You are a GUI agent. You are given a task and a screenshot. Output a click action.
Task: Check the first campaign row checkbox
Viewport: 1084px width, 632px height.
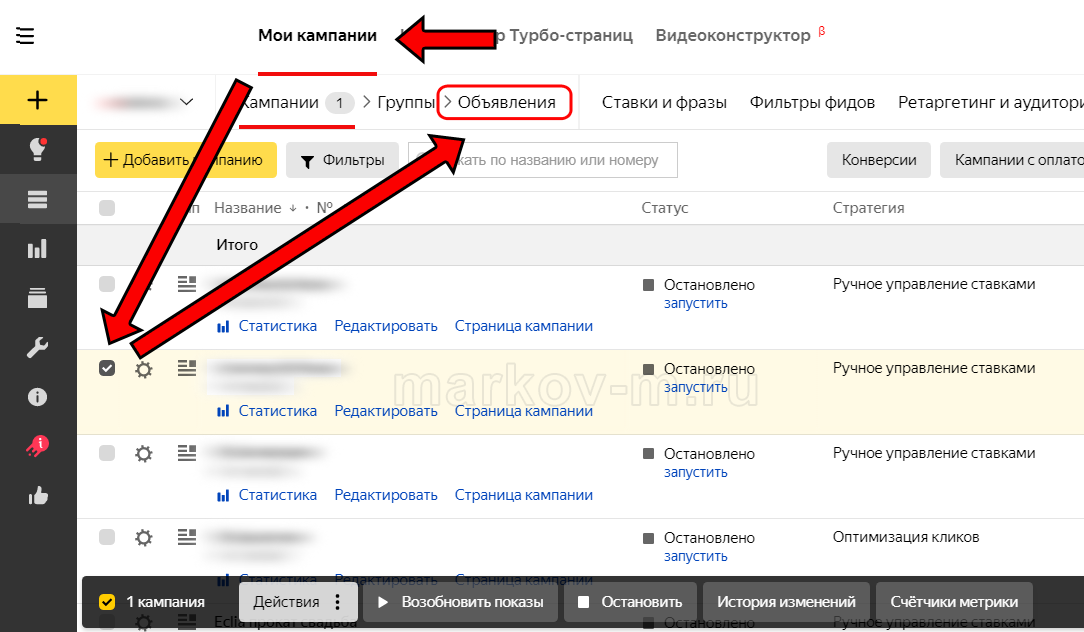(x=107, y=284)
